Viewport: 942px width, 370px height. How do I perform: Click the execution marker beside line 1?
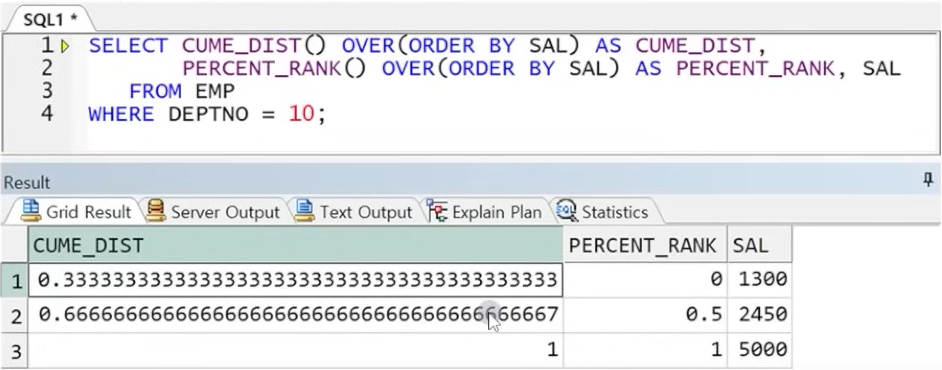pyautogui.click(x=65, y=46)
